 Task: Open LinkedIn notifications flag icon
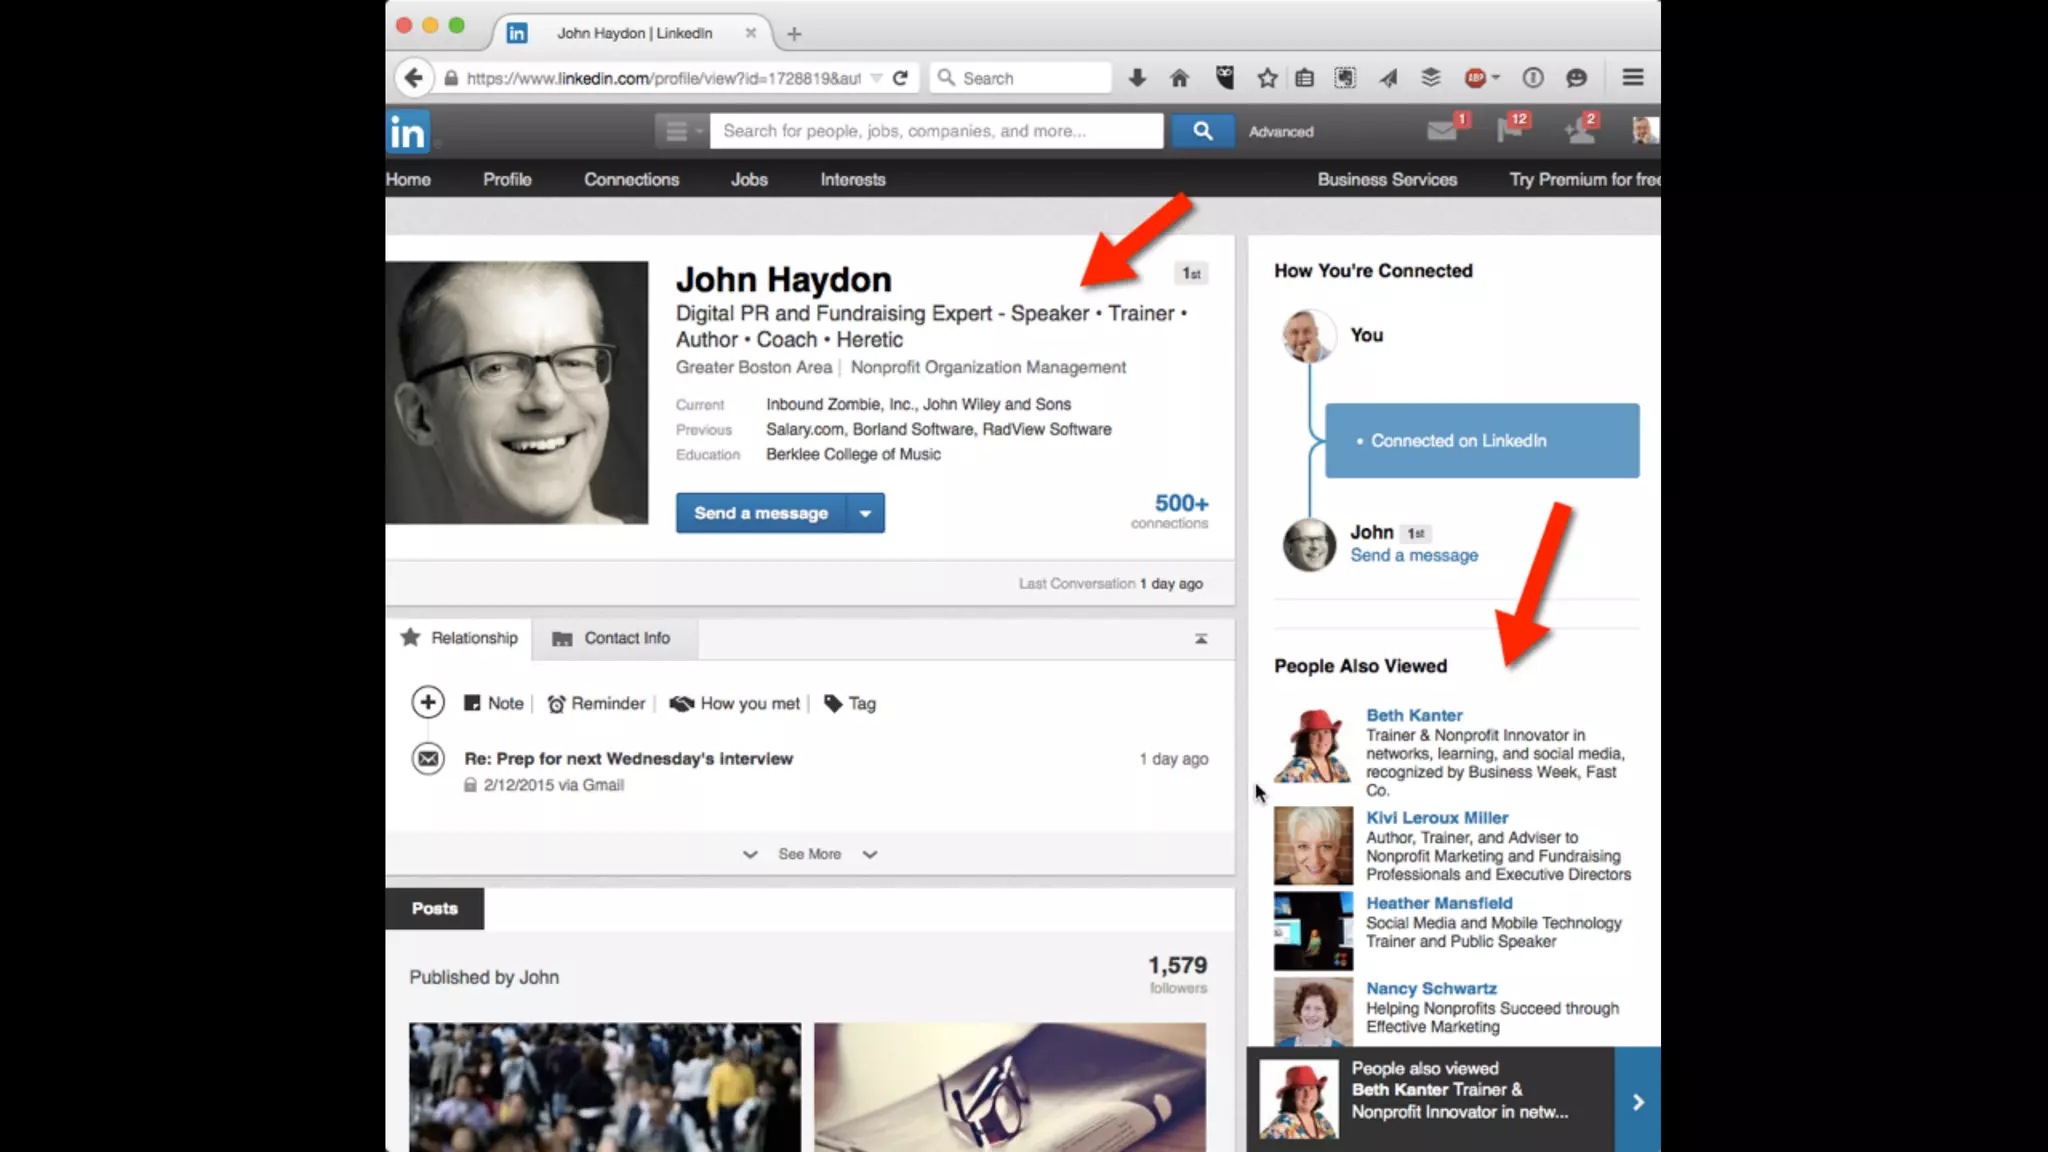[x=1509, y=131]
